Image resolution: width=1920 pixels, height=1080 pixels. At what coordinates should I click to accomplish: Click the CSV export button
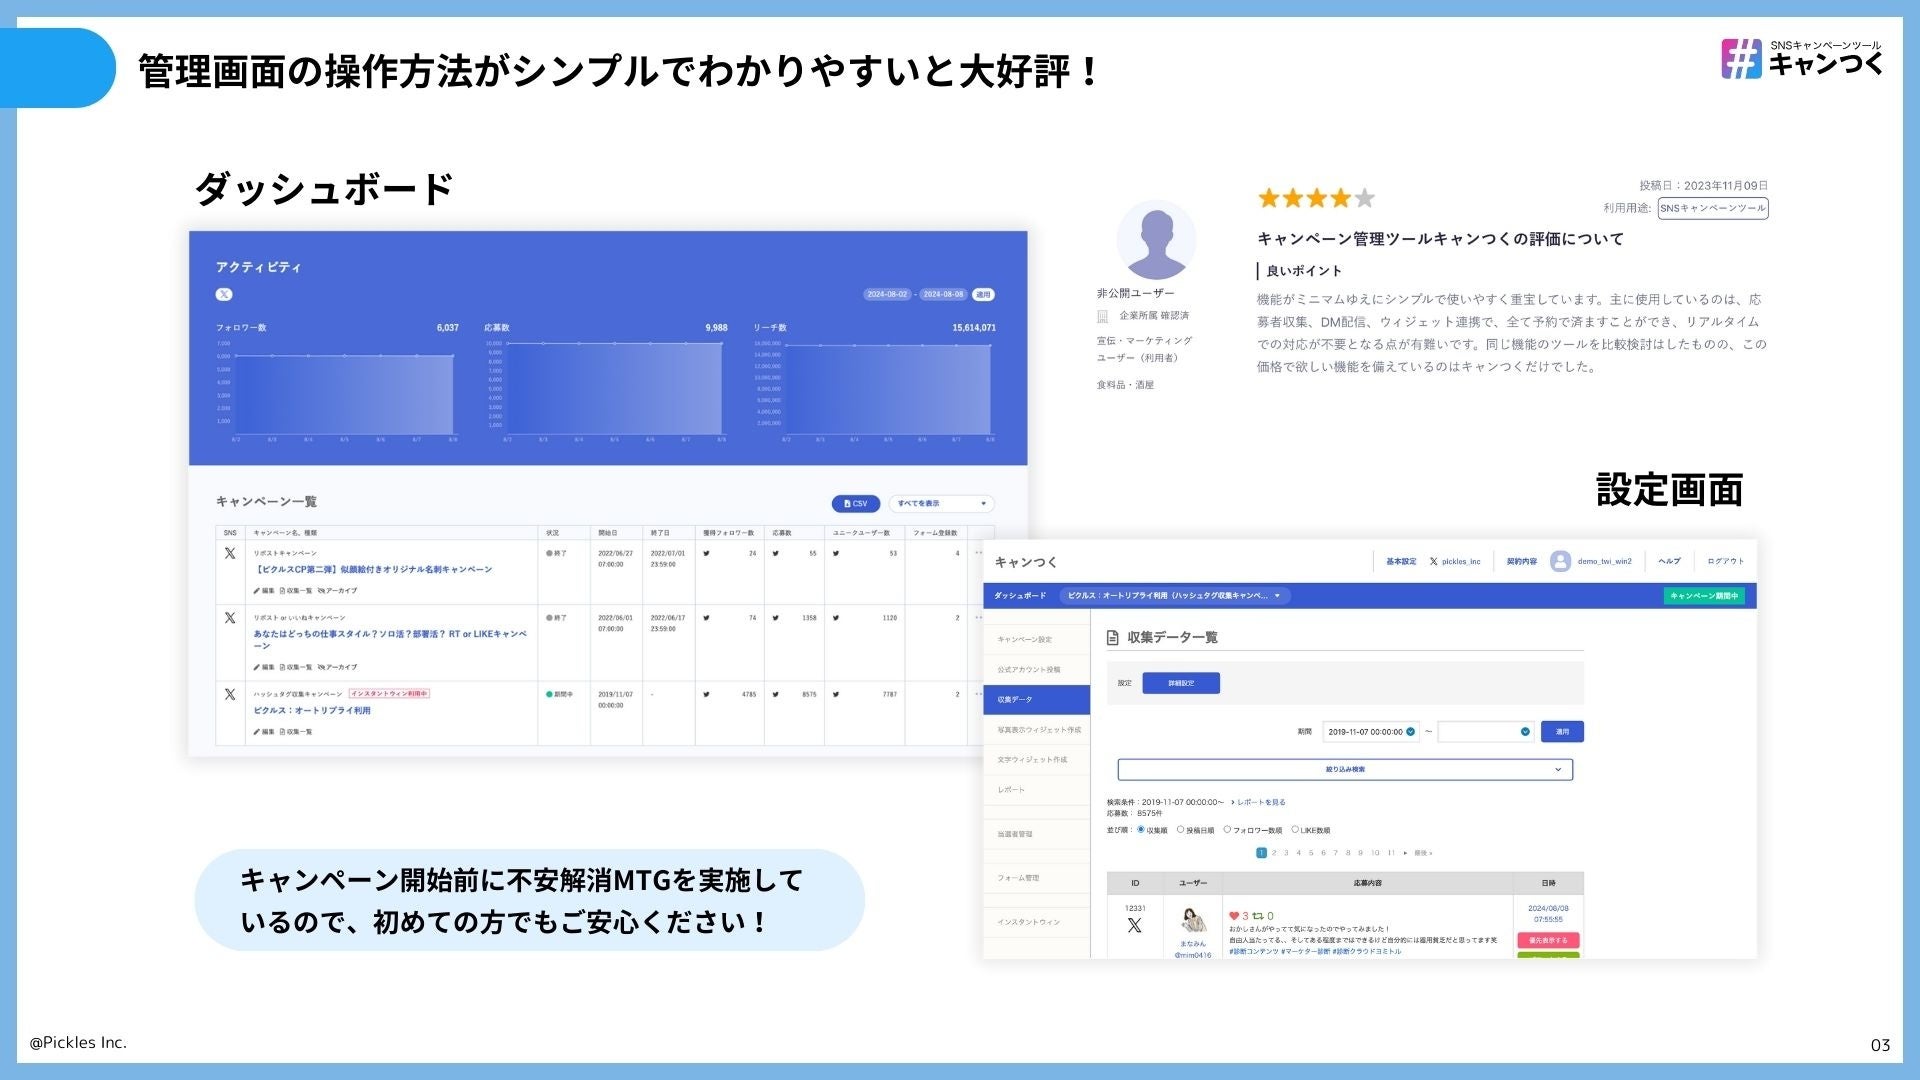[855, 504]
